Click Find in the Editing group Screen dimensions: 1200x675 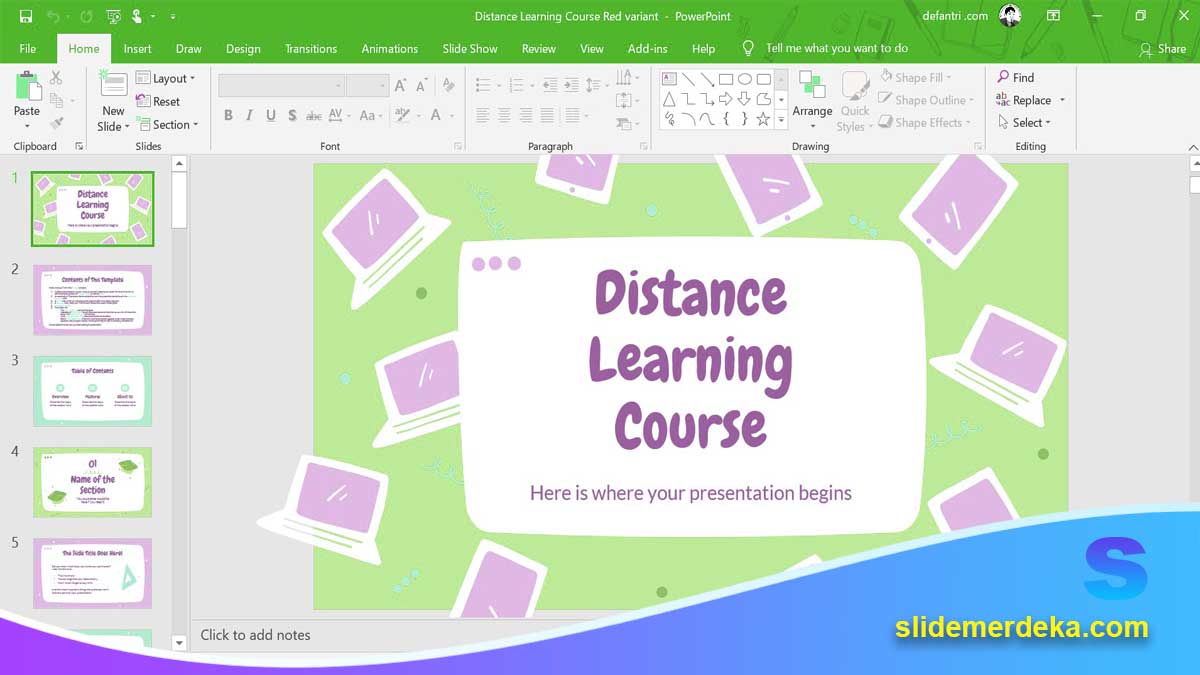click(x=1015, y=77)
